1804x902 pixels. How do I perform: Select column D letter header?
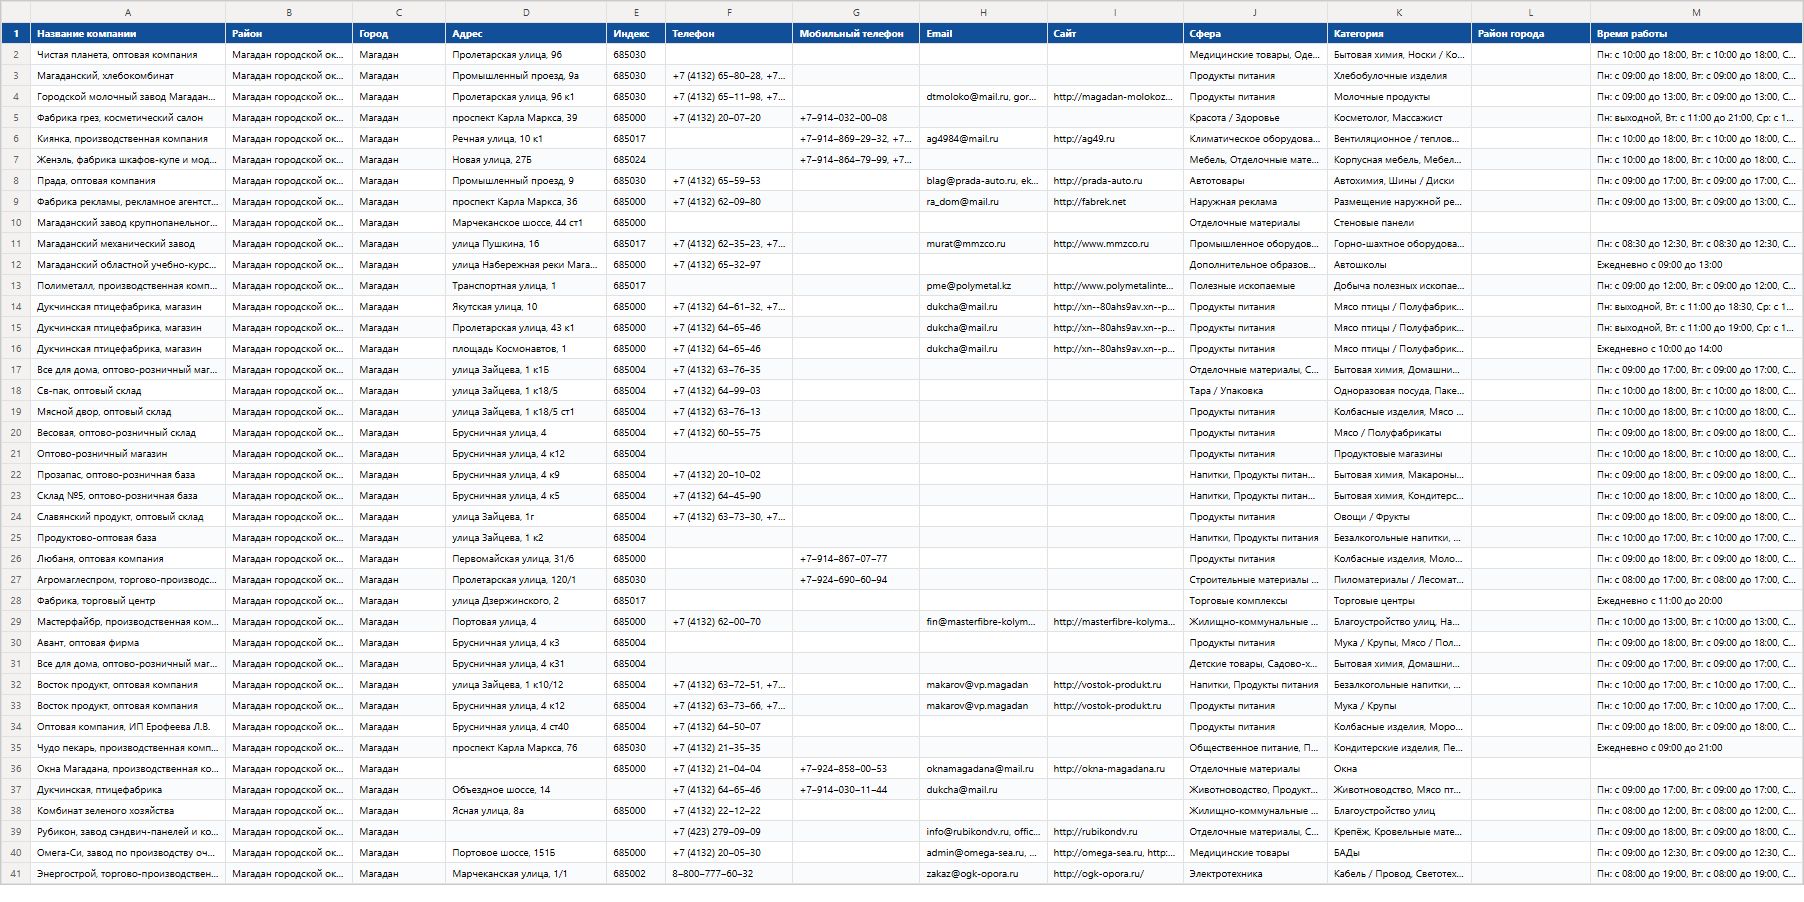(x=526, y=12)
